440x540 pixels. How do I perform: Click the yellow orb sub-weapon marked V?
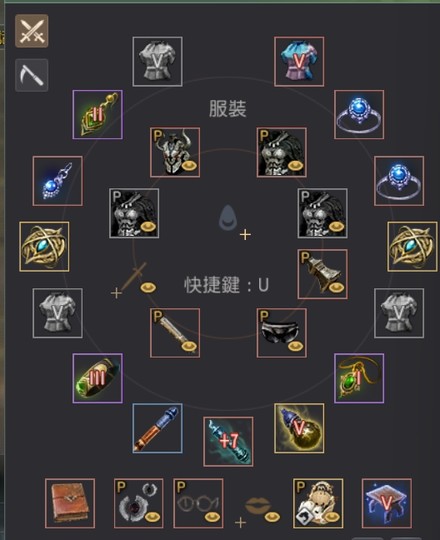point(299,428)
